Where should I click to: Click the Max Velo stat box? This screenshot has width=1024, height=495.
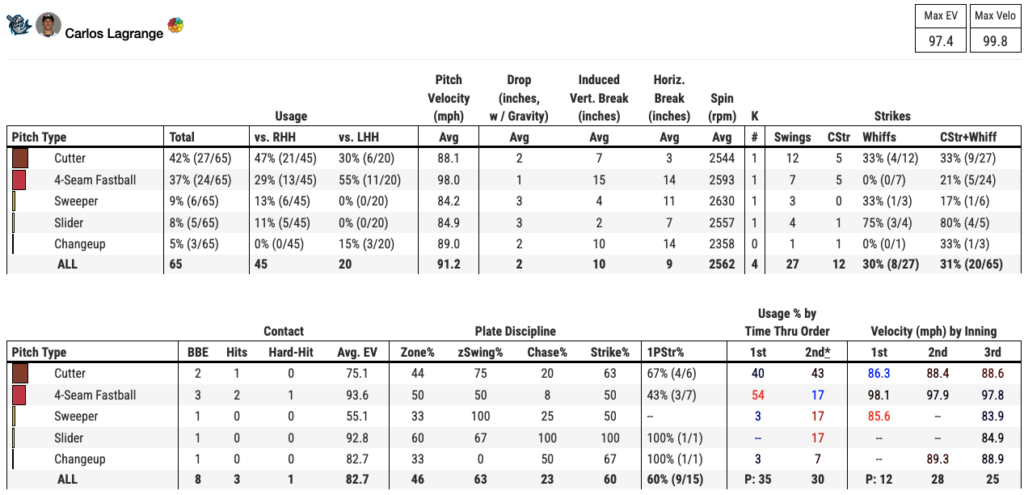coord(995,28)
